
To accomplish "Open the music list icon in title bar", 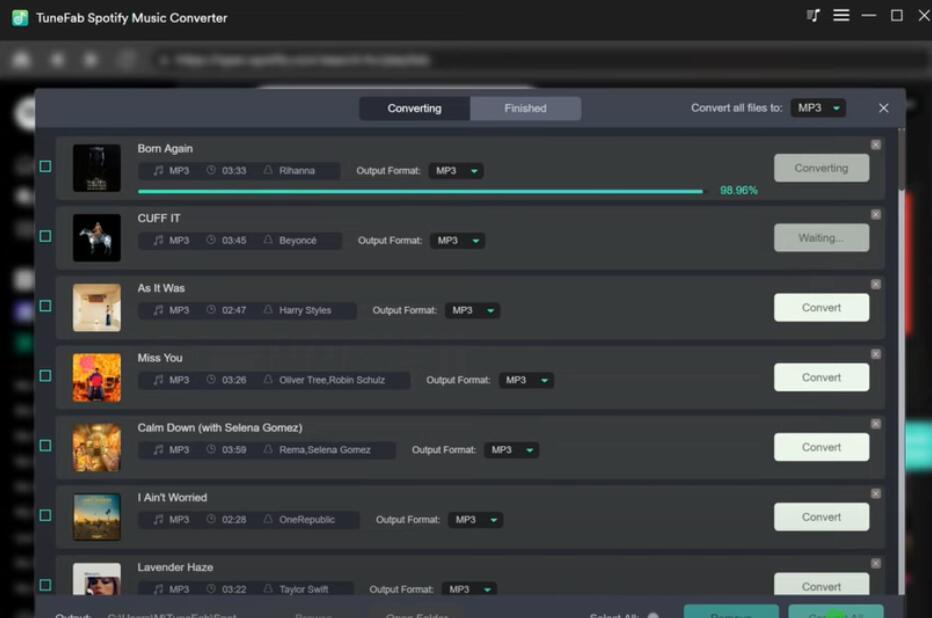I will tap(813, 15).
